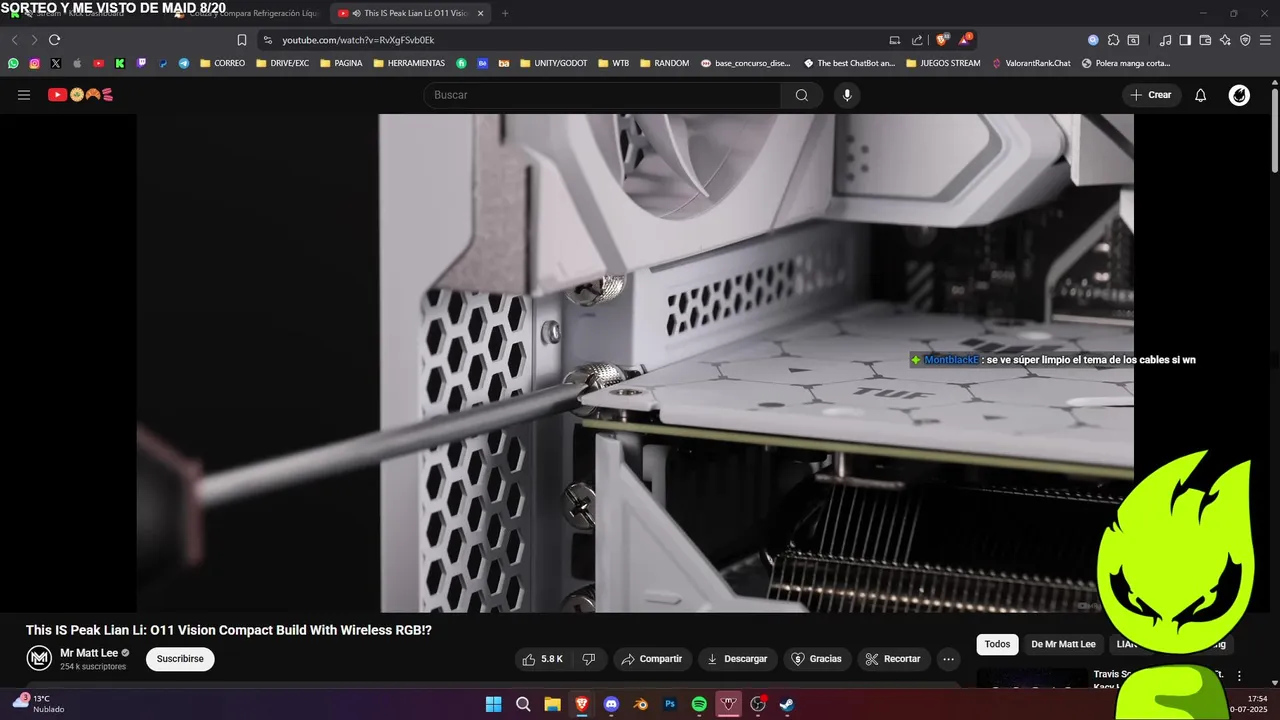
Task: Toggle the browser sidebar panel
Action: 1185,40
